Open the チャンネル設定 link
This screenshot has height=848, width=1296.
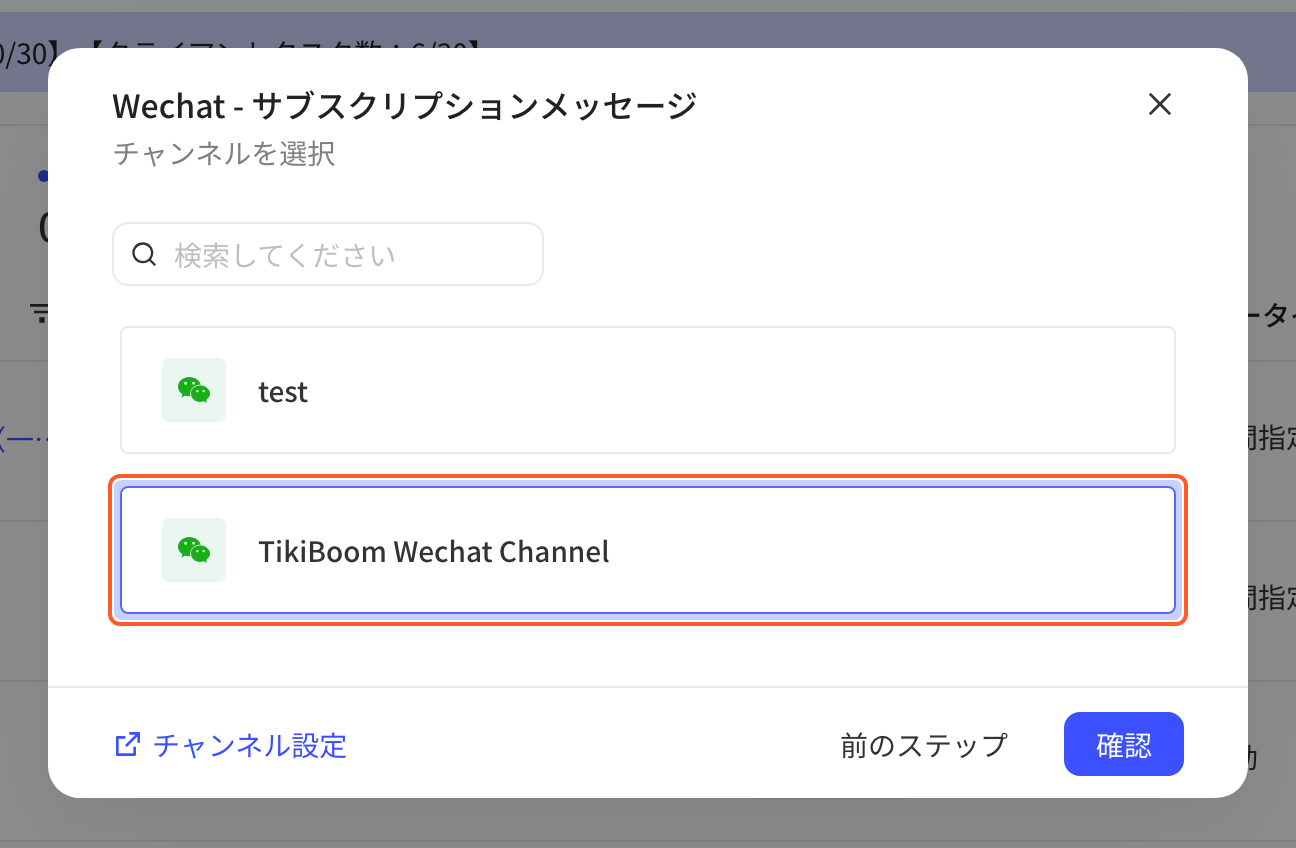coord(231,745)
